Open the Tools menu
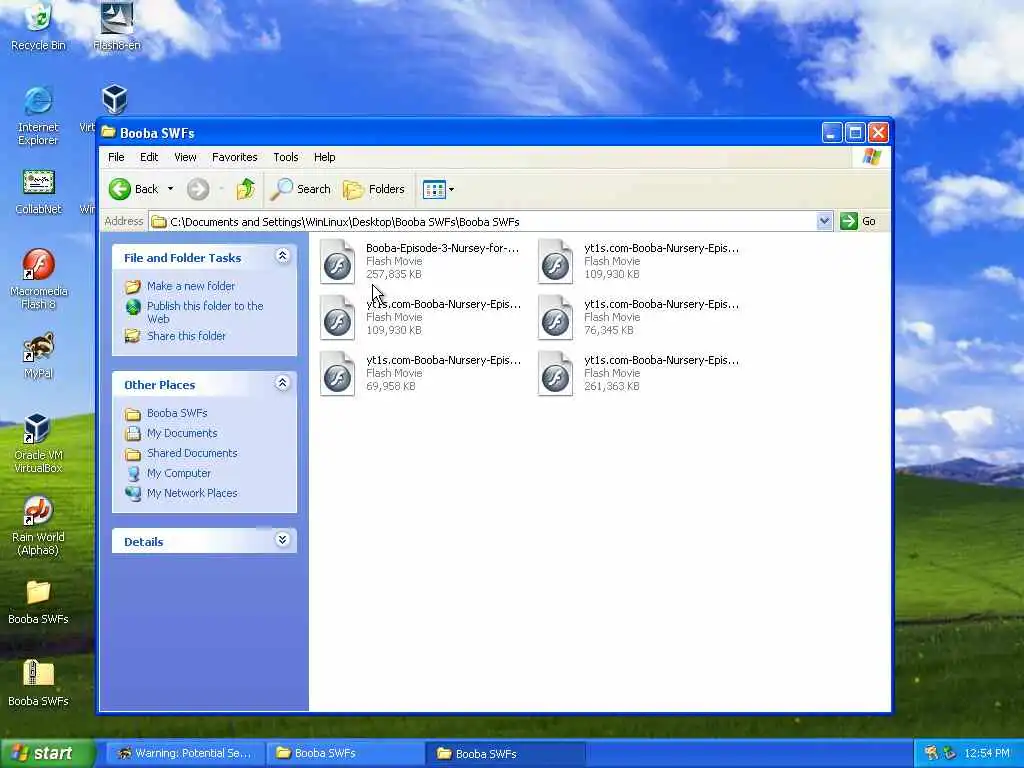1024x768 pixels. 285,157
